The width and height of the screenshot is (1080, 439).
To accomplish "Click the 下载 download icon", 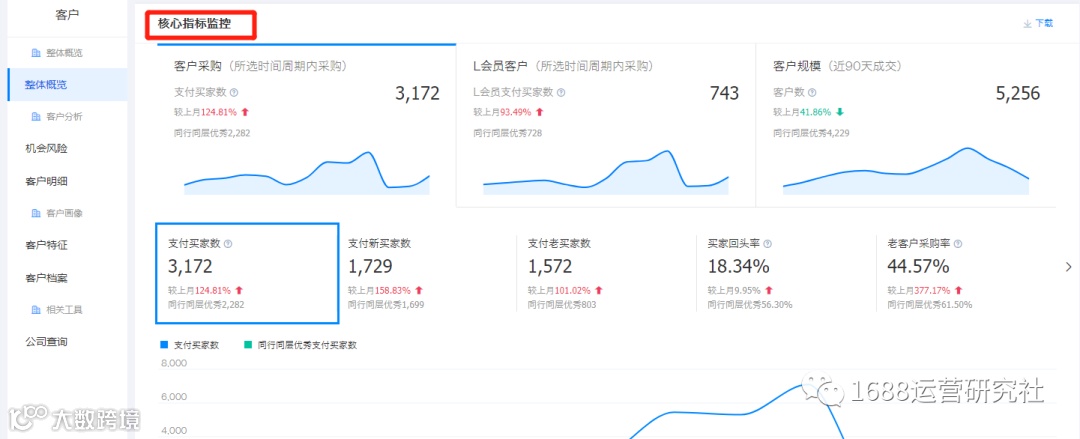I will [x=1027, y=23].
